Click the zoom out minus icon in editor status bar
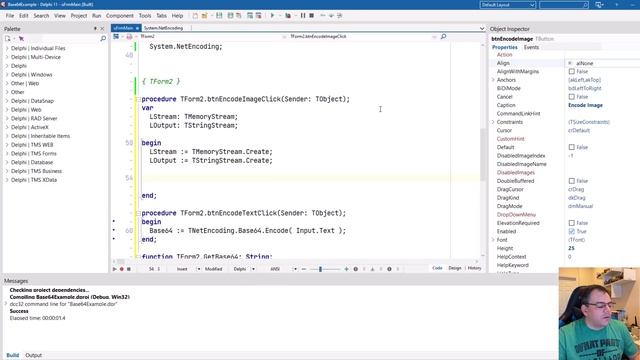The width and height of the screenshot is (640, 360). tap(304, 269)
